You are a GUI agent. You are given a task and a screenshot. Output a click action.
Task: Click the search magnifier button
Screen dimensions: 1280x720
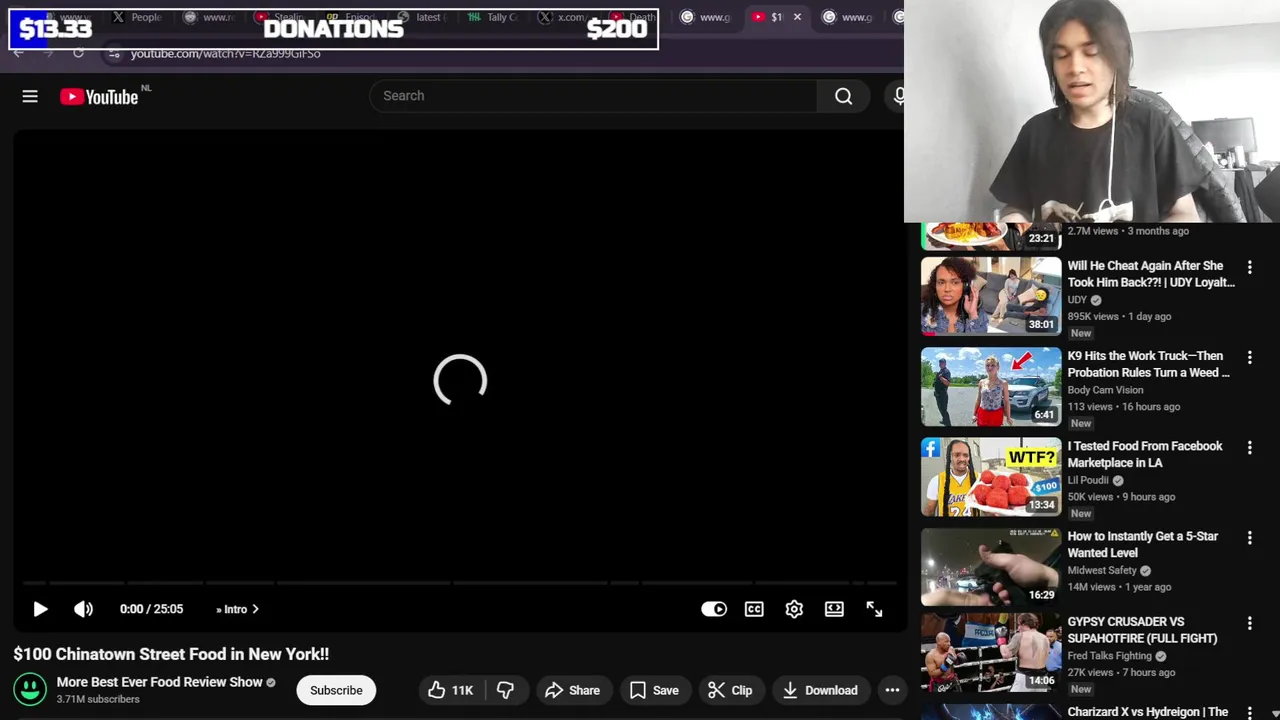tap(844, 96)
